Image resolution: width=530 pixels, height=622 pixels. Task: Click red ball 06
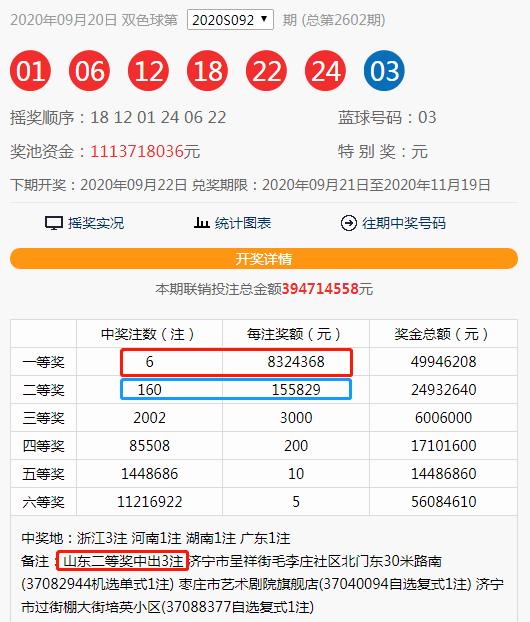(89, 71)
